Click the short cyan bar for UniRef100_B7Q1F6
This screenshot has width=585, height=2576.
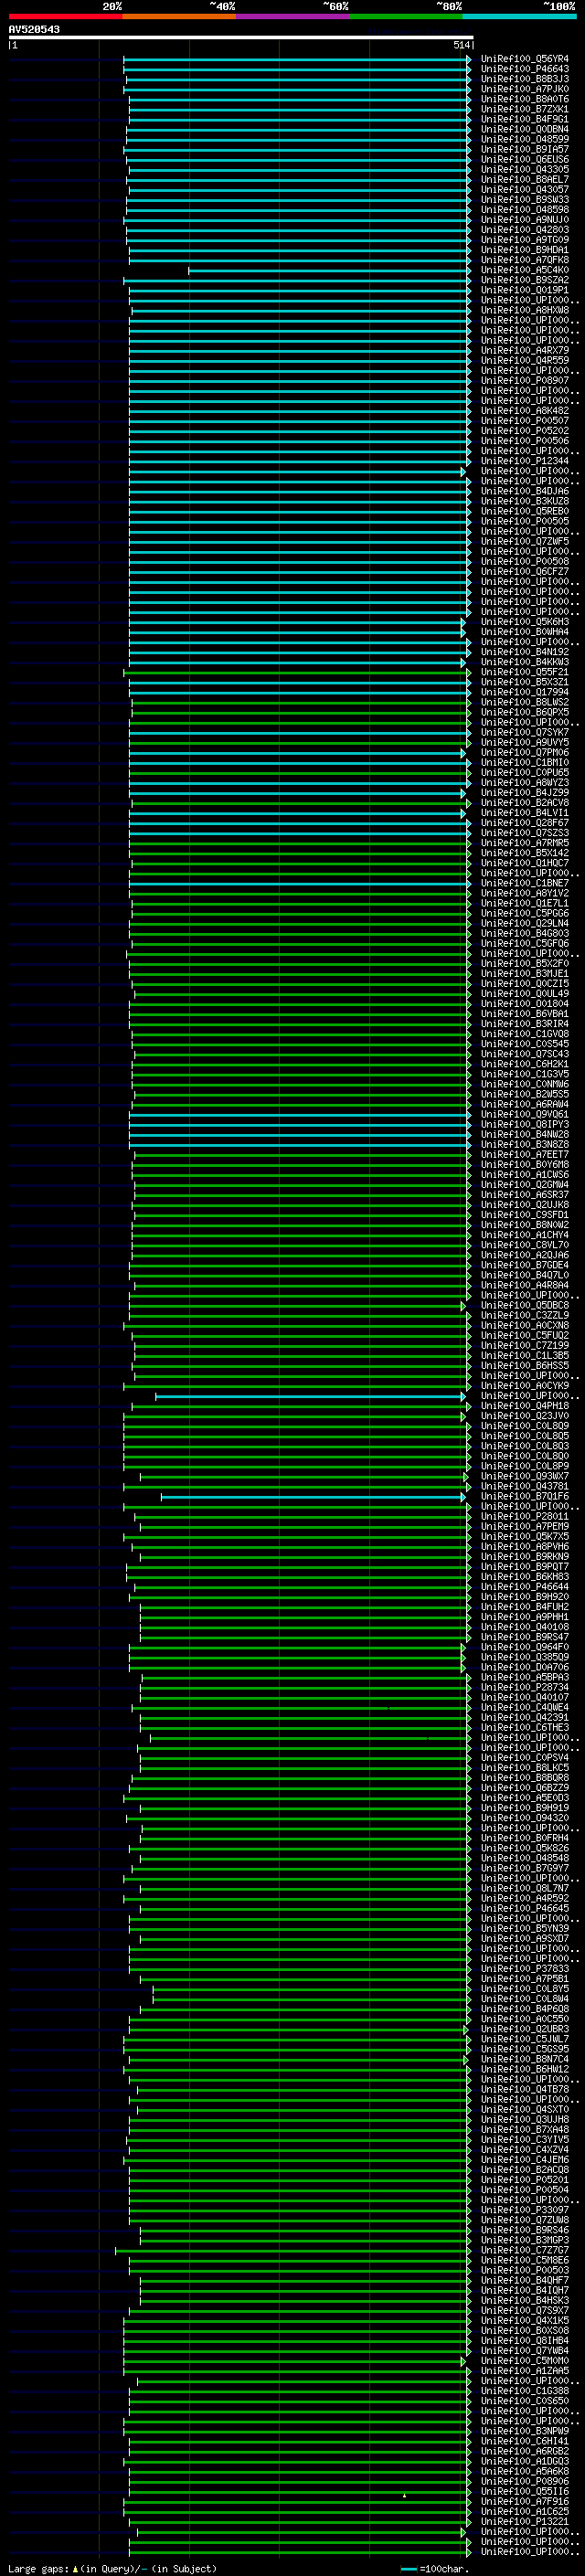(313, 1497)
